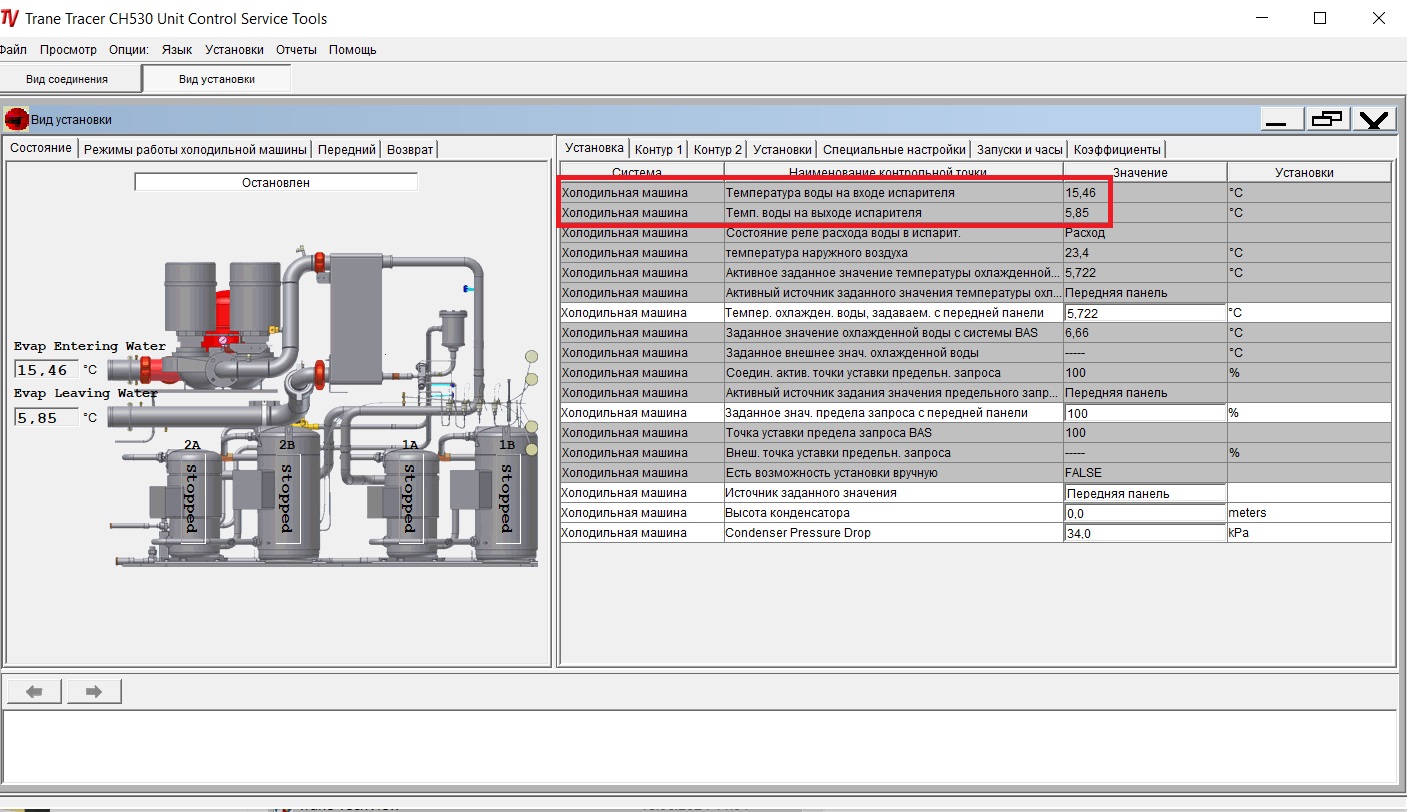
Task: Open the Коэффициенты tab
Action: [x=1117, y=149]
